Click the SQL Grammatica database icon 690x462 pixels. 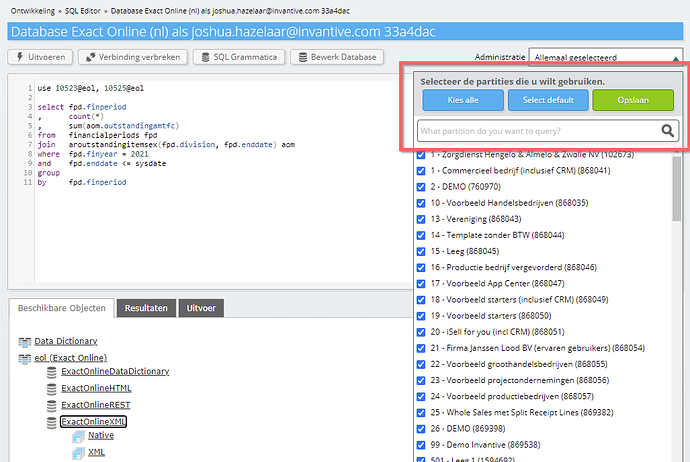205,57
